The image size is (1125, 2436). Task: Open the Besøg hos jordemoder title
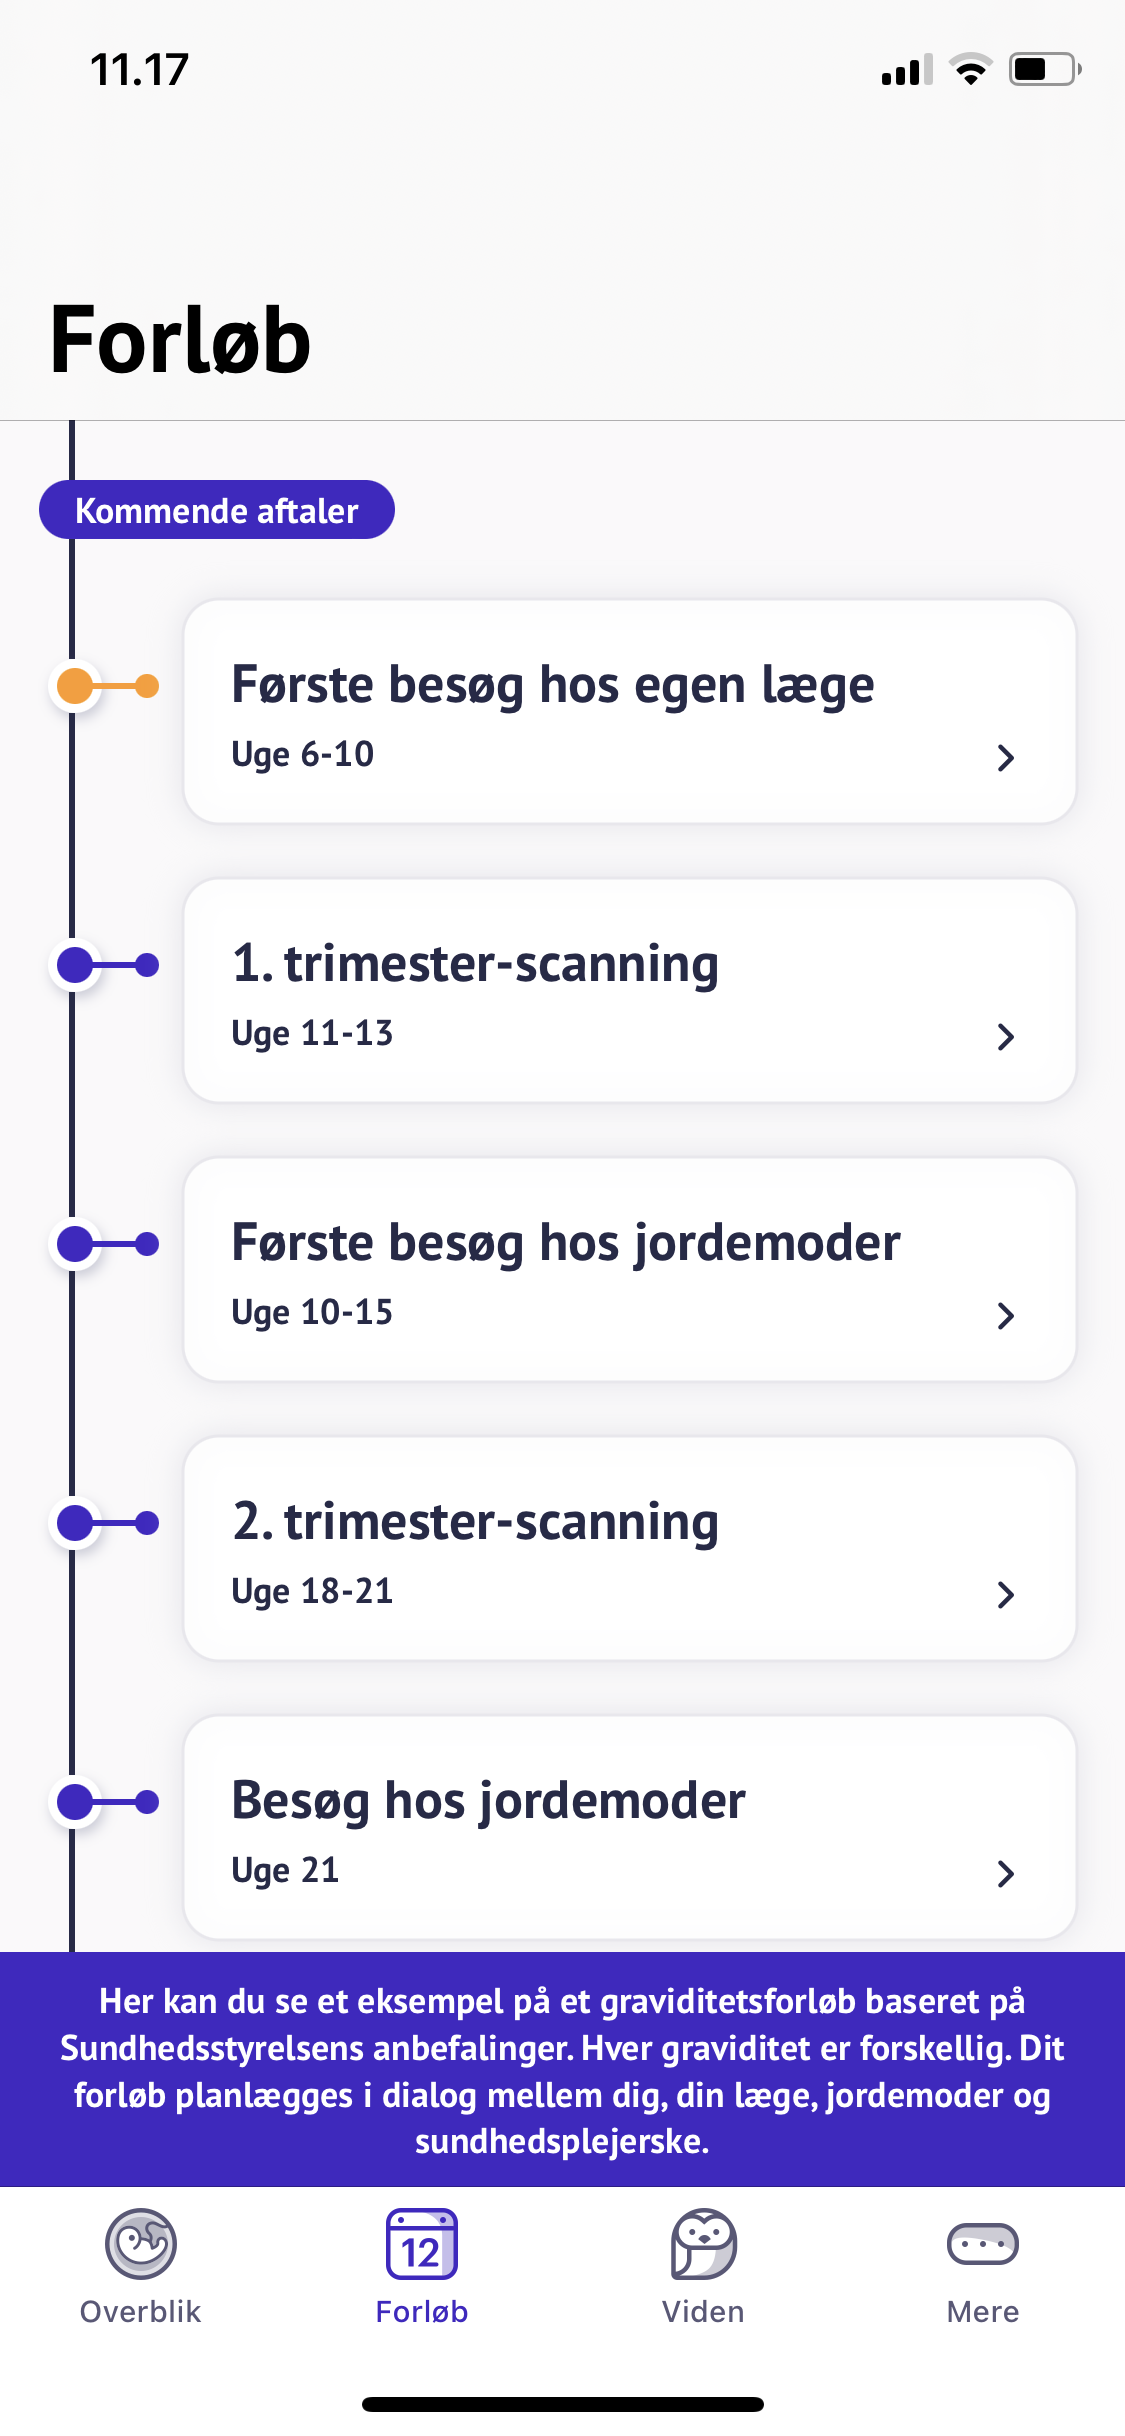tap(489, 1801)
